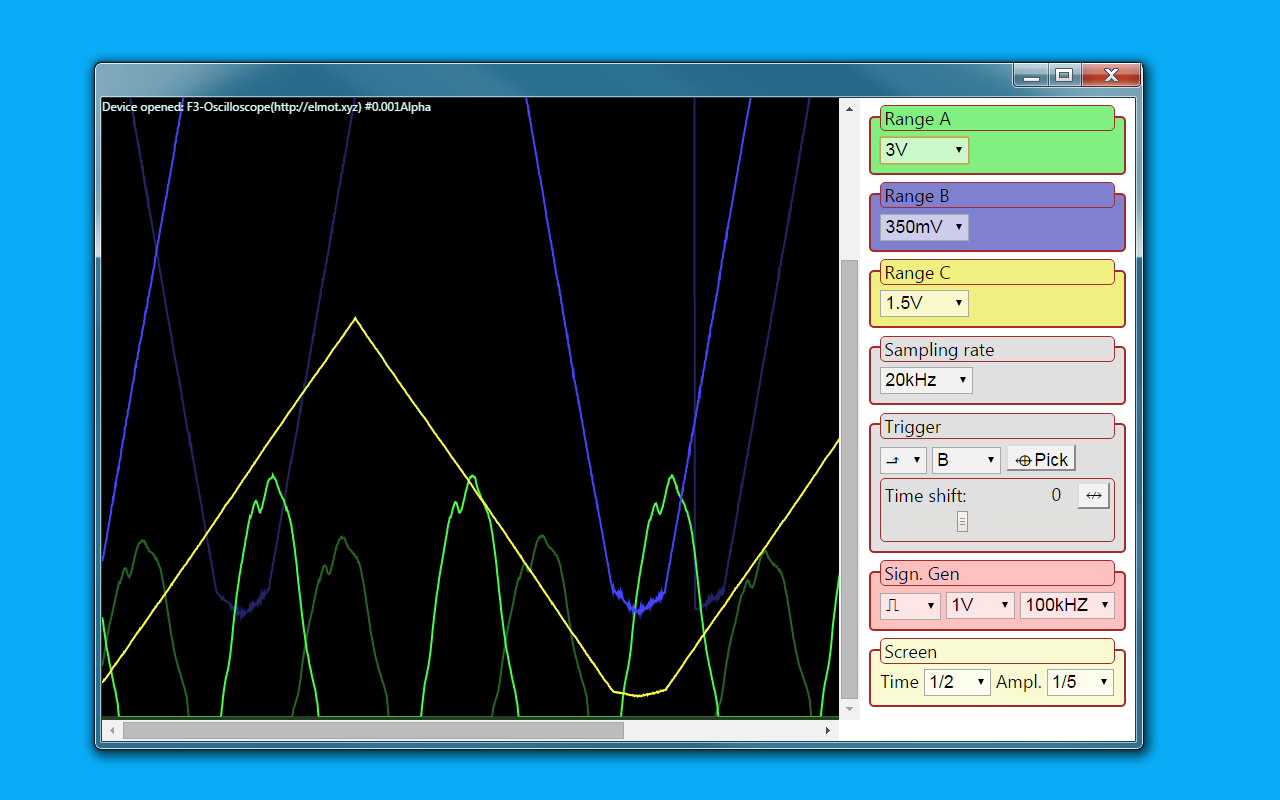Open signal generator 1V amplitude dropdown

coord(979,605)
